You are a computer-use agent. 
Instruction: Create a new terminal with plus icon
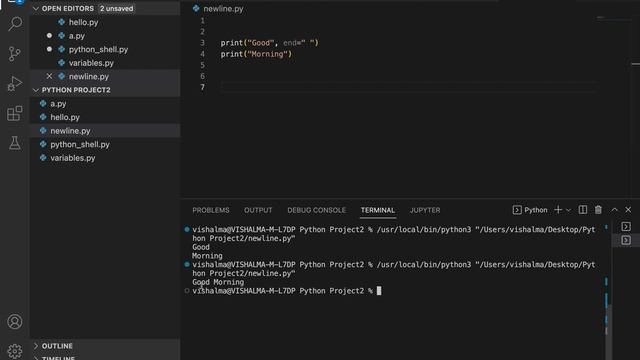558,210
